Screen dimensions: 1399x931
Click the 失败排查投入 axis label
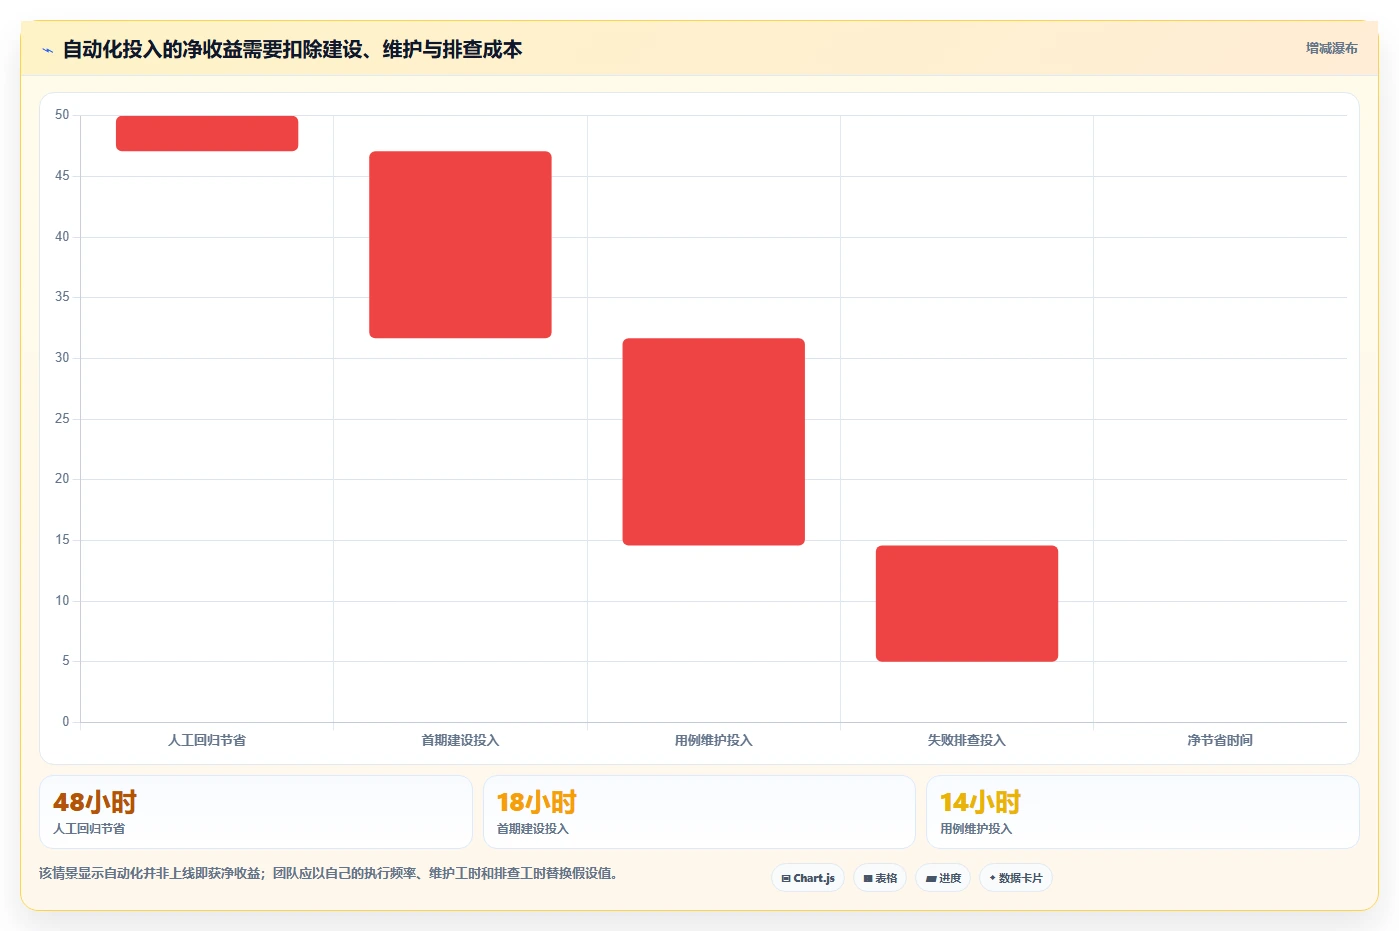967,740
